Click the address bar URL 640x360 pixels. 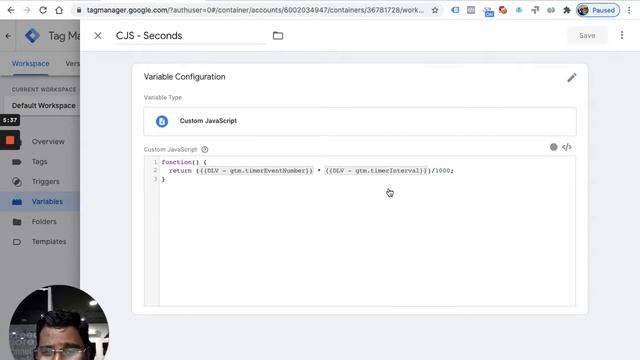coord(255,10)
